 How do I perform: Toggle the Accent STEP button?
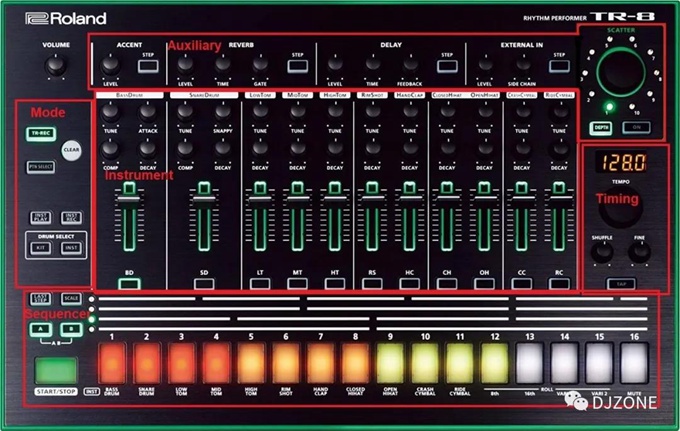tap(148, 66)
